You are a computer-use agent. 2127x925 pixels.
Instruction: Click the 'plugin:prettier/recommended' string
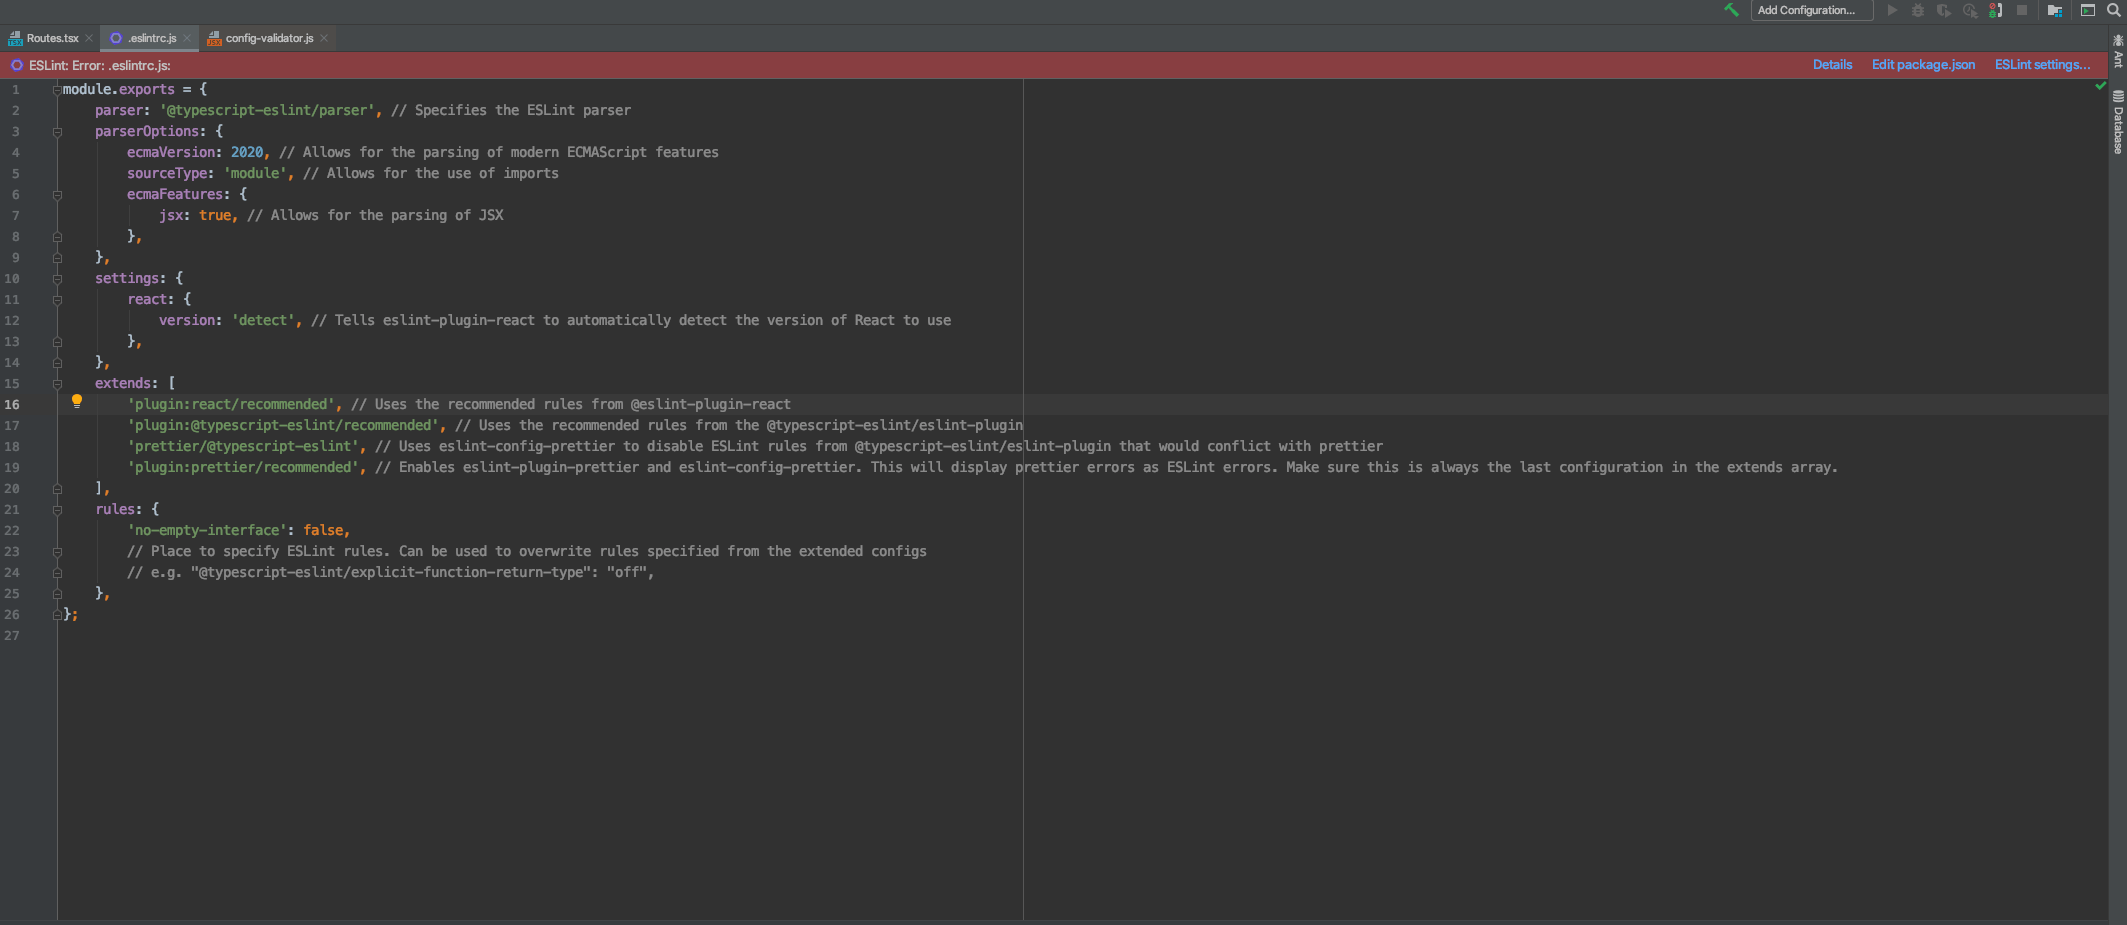tap(244, 468)
